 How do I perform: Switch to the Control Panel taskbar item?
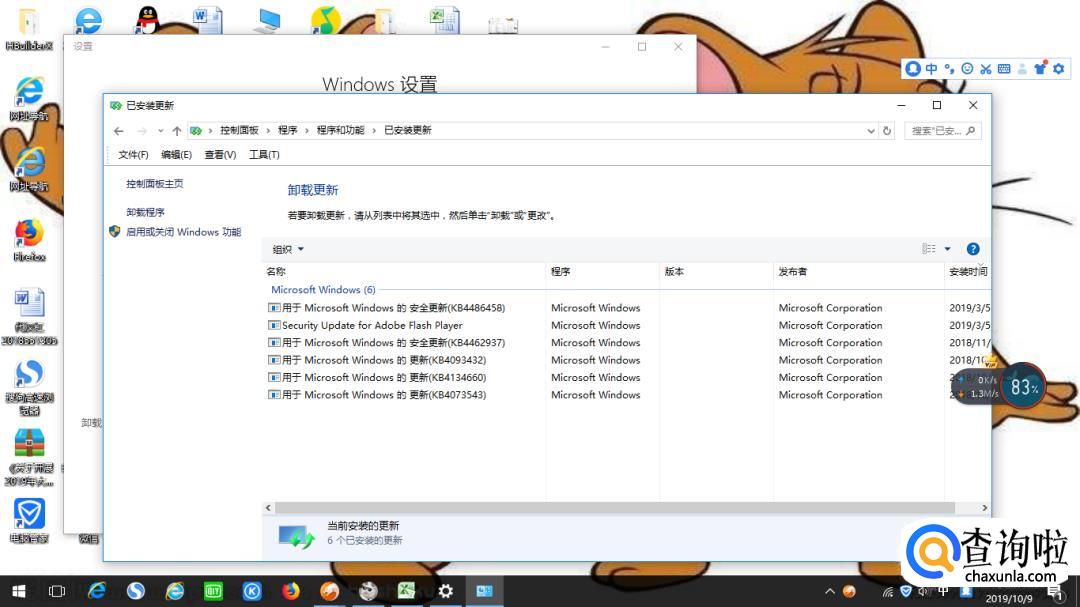coord(485,591)
